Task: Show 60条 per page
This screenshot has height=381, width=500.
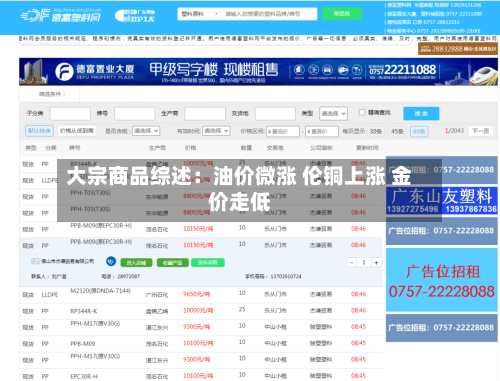Action: (x=419, y=131)
